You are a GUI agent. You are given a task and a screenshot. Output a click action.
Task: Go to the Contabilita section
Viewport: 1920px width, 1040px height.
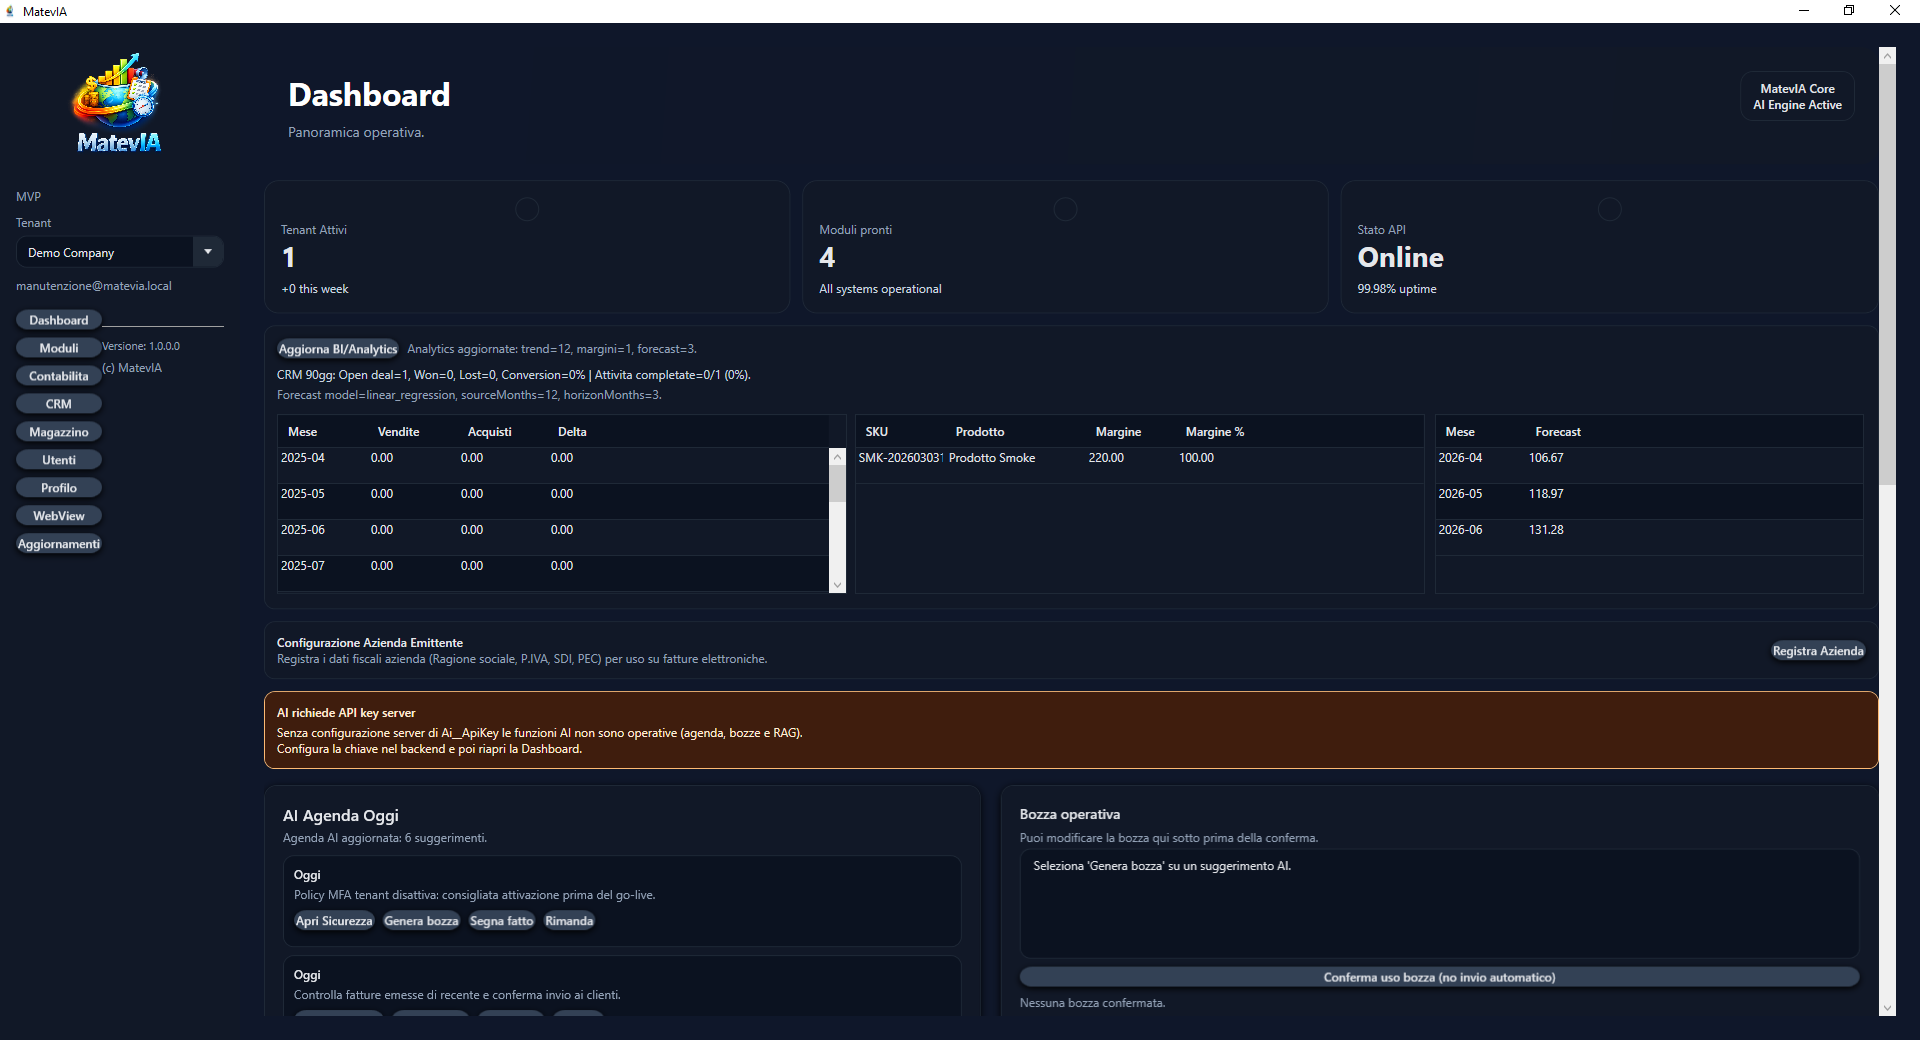(59, 376)
